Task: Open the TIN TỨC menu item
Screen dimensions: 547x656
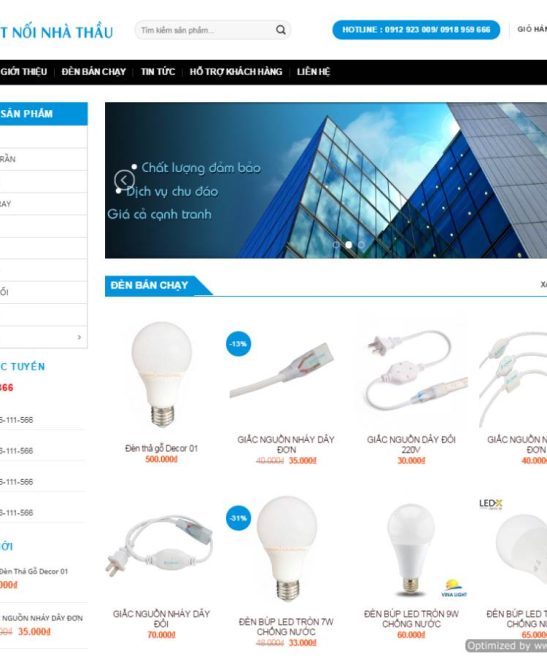Action: pos(158,72)
